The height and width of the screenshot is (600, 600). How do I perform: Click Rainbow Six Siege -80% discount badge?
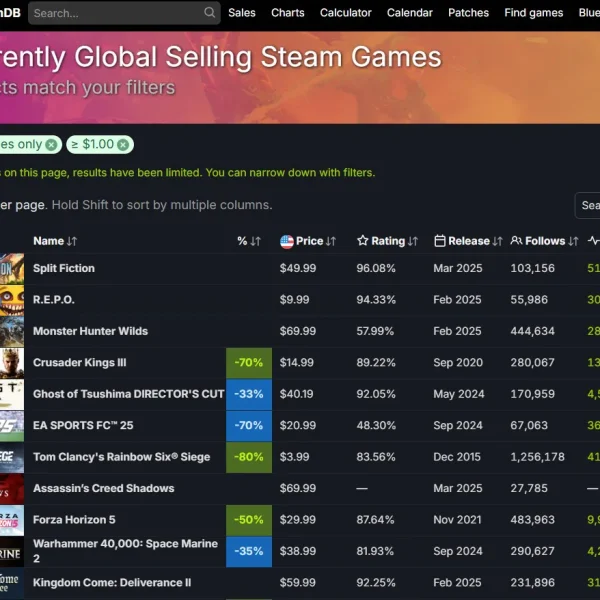coord(249,457)
